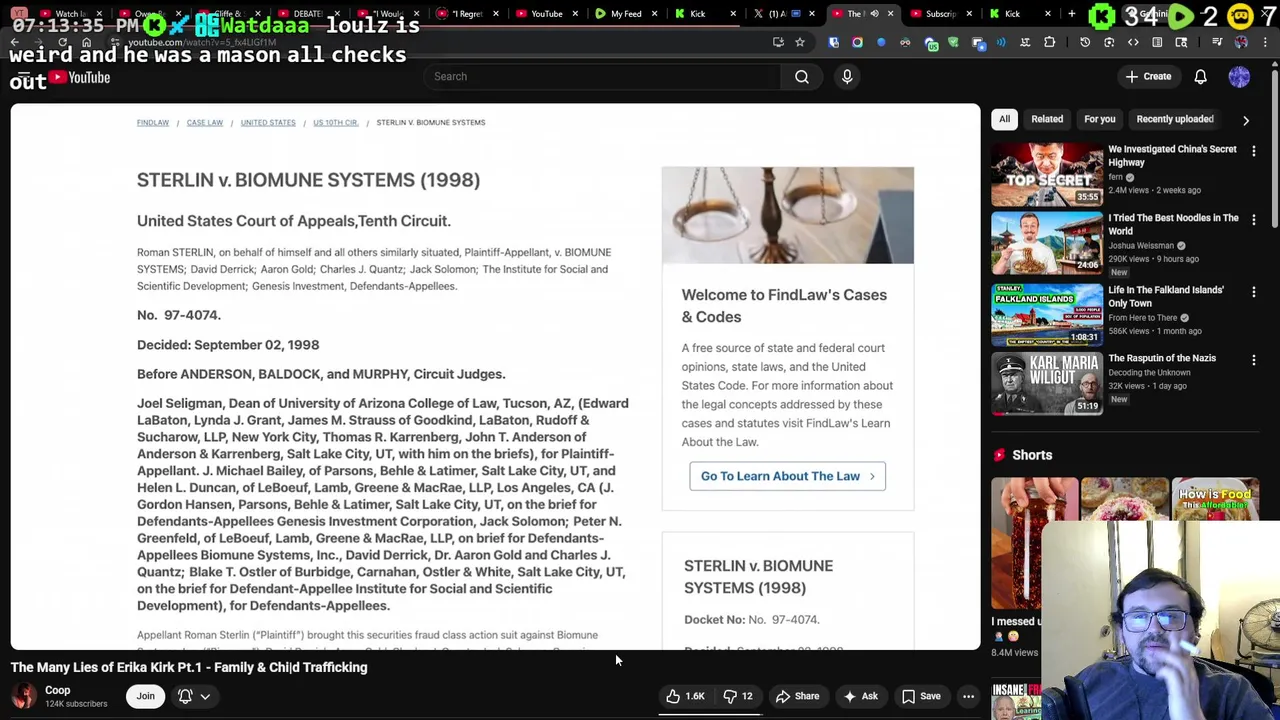Open the TOP SECRET highway video thumbnail
The height and width of the screenshot is (720, 1280).
pyautogui.click(x=1047, y=174)
